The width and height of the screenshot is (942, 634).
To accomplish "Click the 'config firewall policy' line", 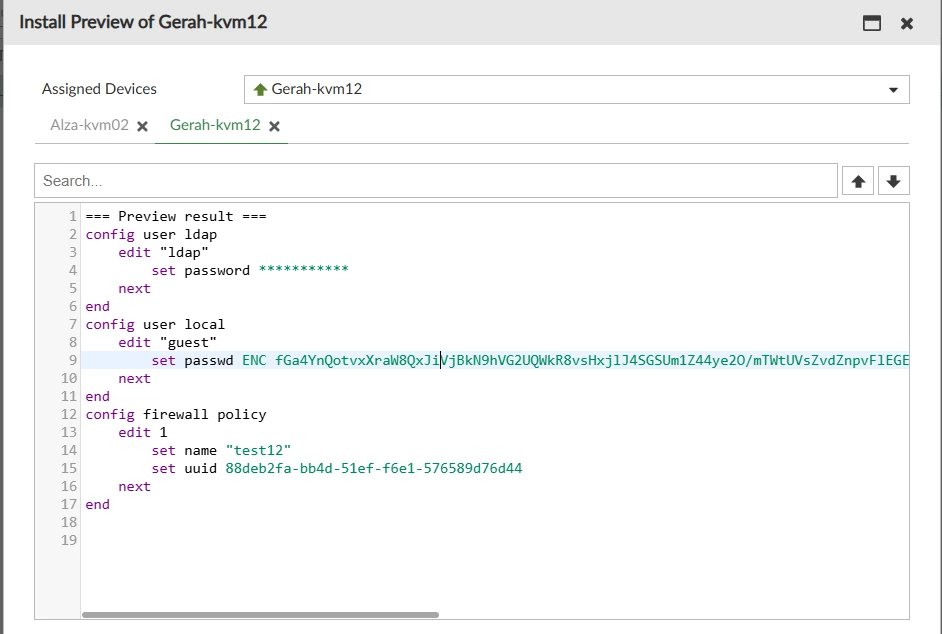I will click(x=176, y=415).
